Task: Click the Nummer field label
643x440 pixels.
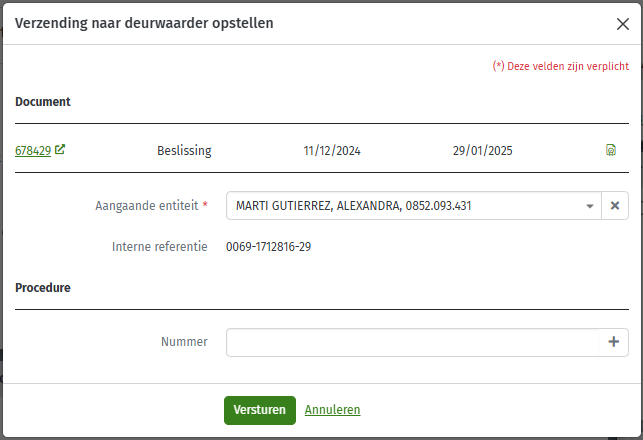Action: [x=184, y=342]
